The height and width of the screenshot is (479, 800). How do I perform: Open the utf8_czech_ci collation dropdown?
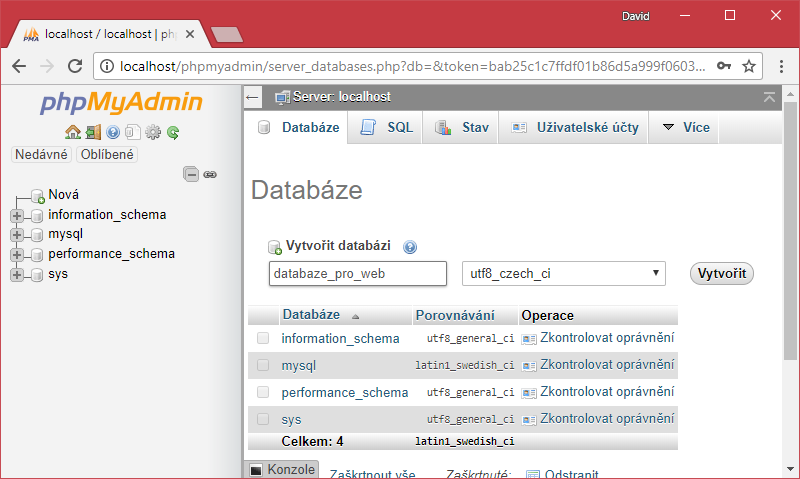pyautogui.click(x=564, y=273)
